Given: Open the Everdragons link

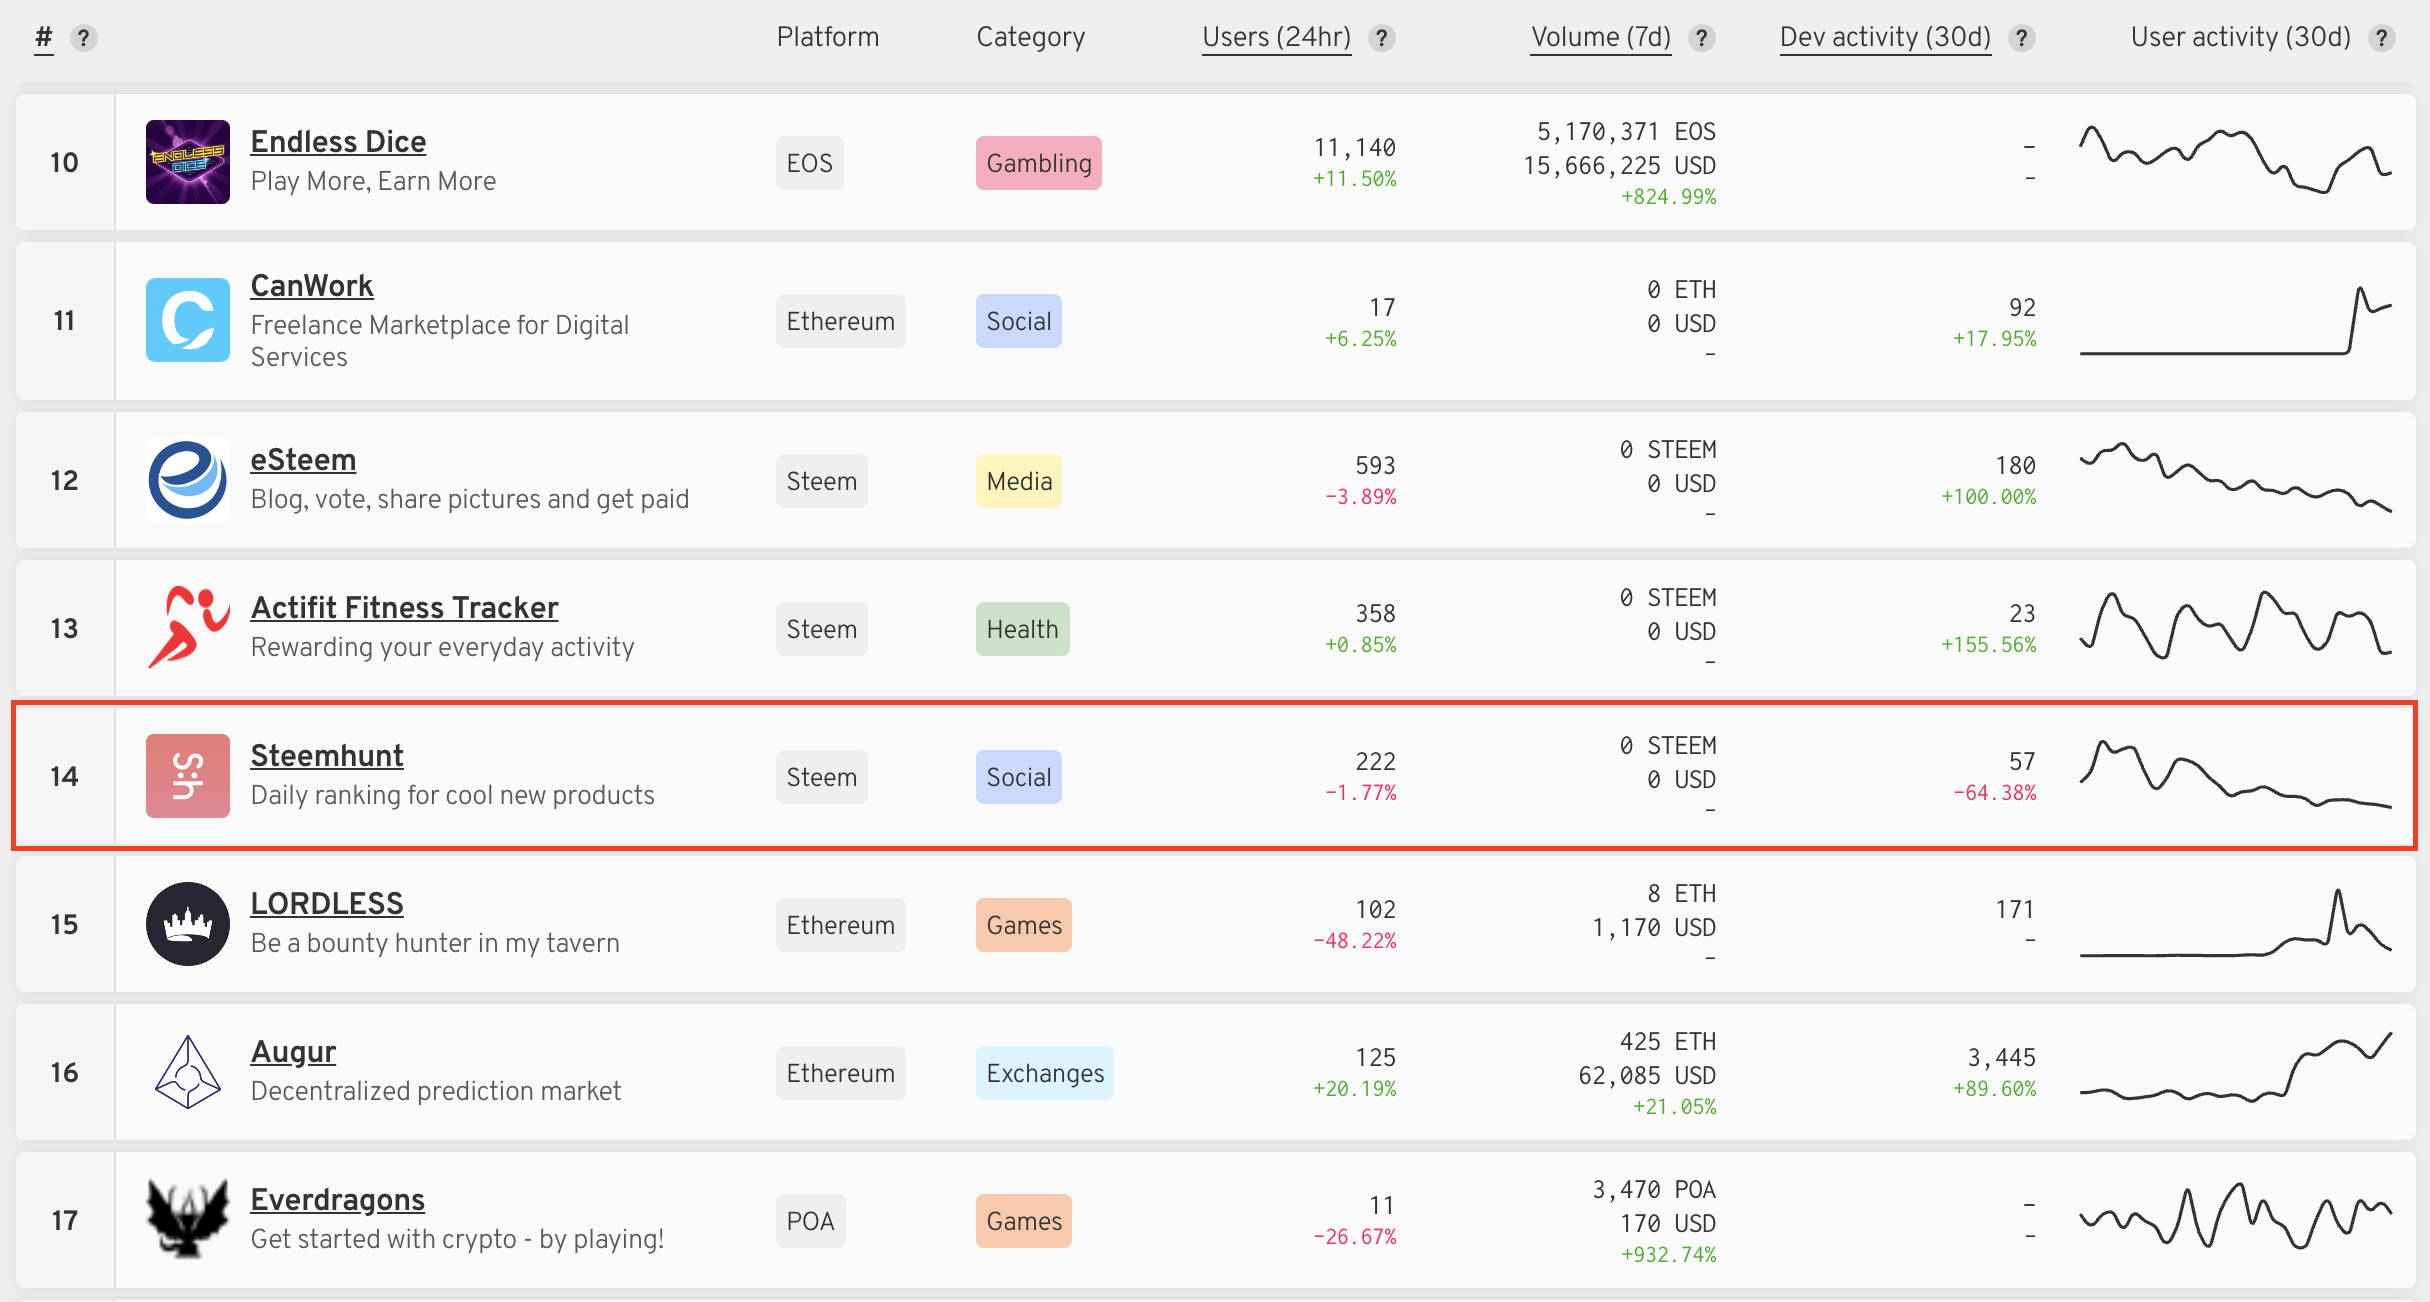Looking at the screenshot, I should (x=338, y=1200).
